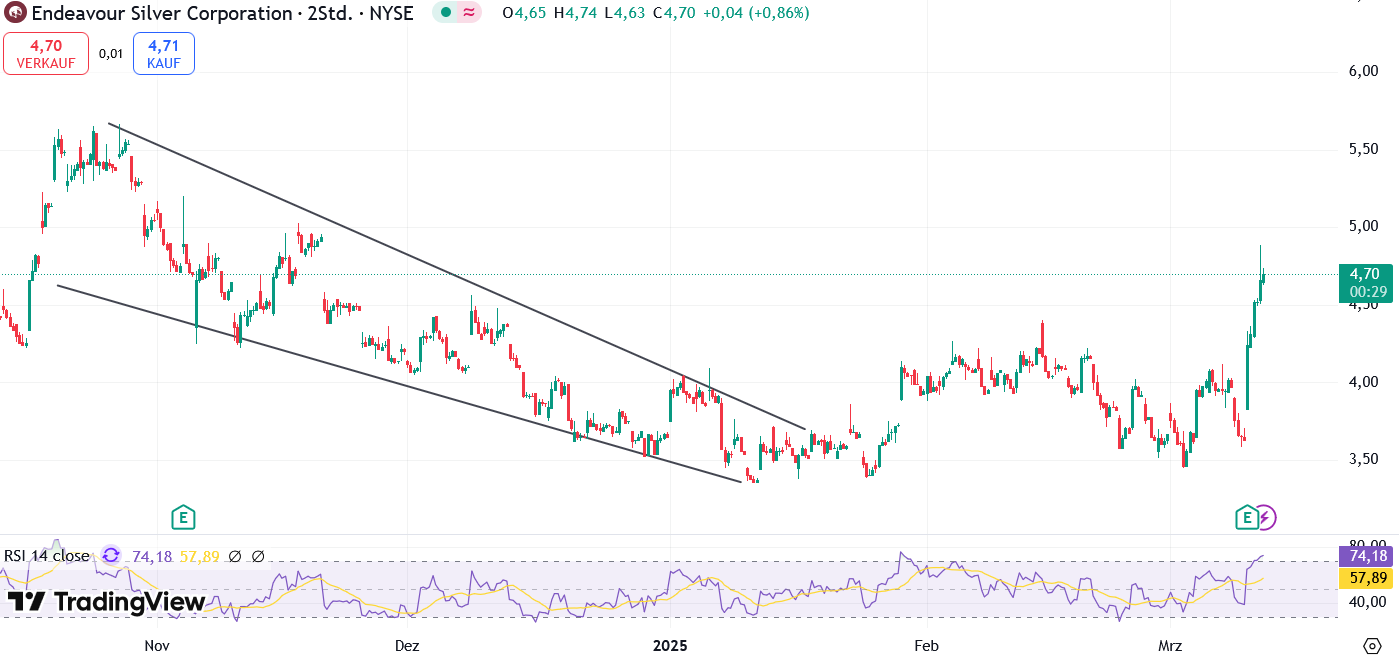
Task: Click the 3,50 price axis label
Action: (x=1364, y=459)
